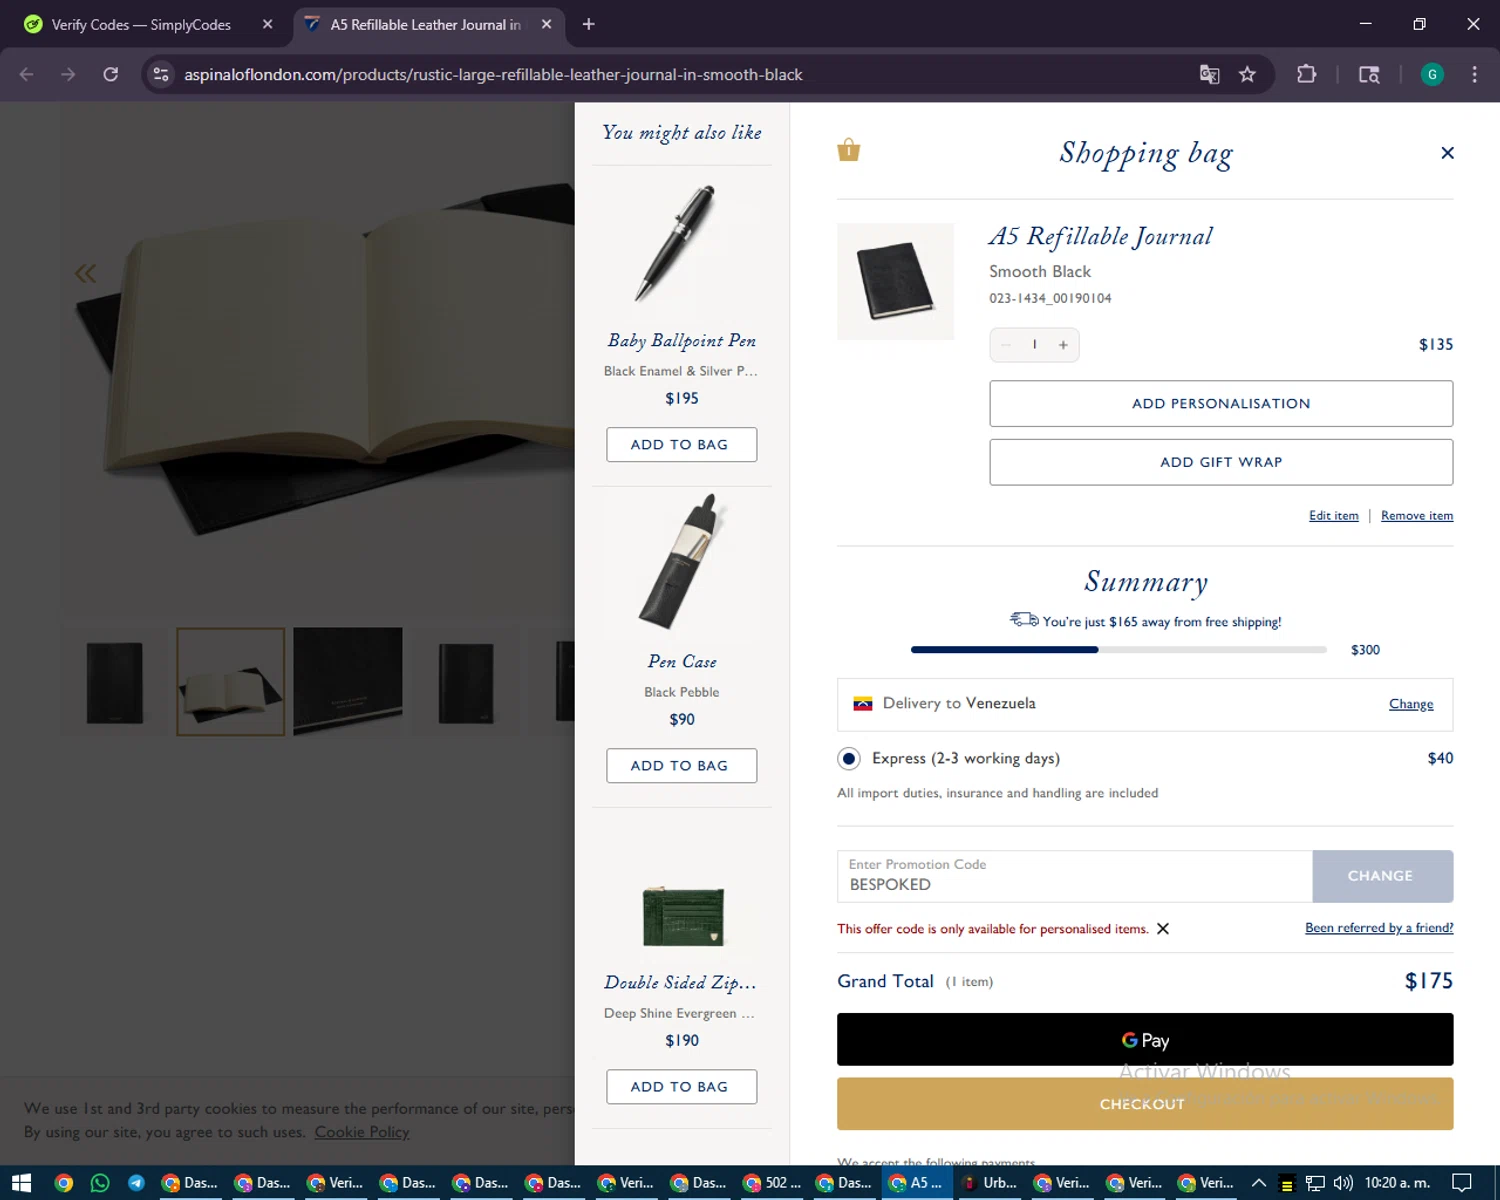This screenshot has height=1200, width=1500.
Task: Go back to previous page
Action: 27,75
